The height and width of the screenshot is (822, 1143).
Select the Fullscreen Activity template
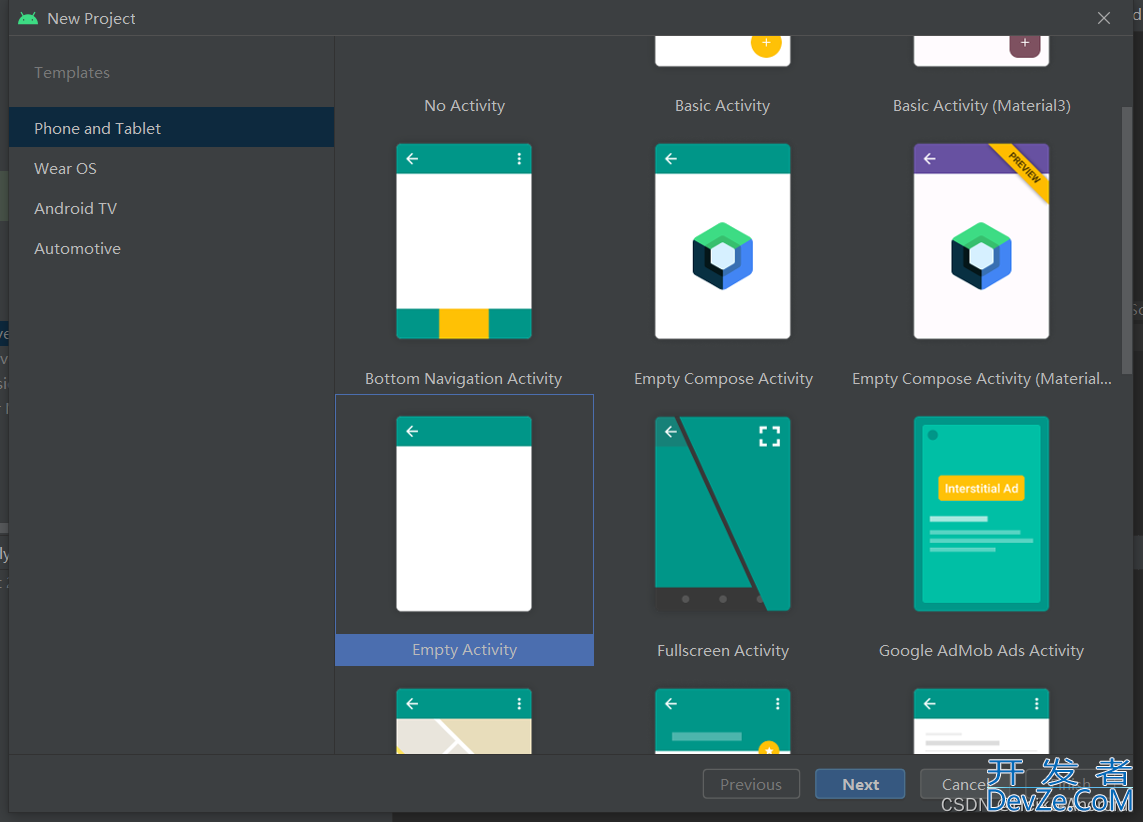722,513
